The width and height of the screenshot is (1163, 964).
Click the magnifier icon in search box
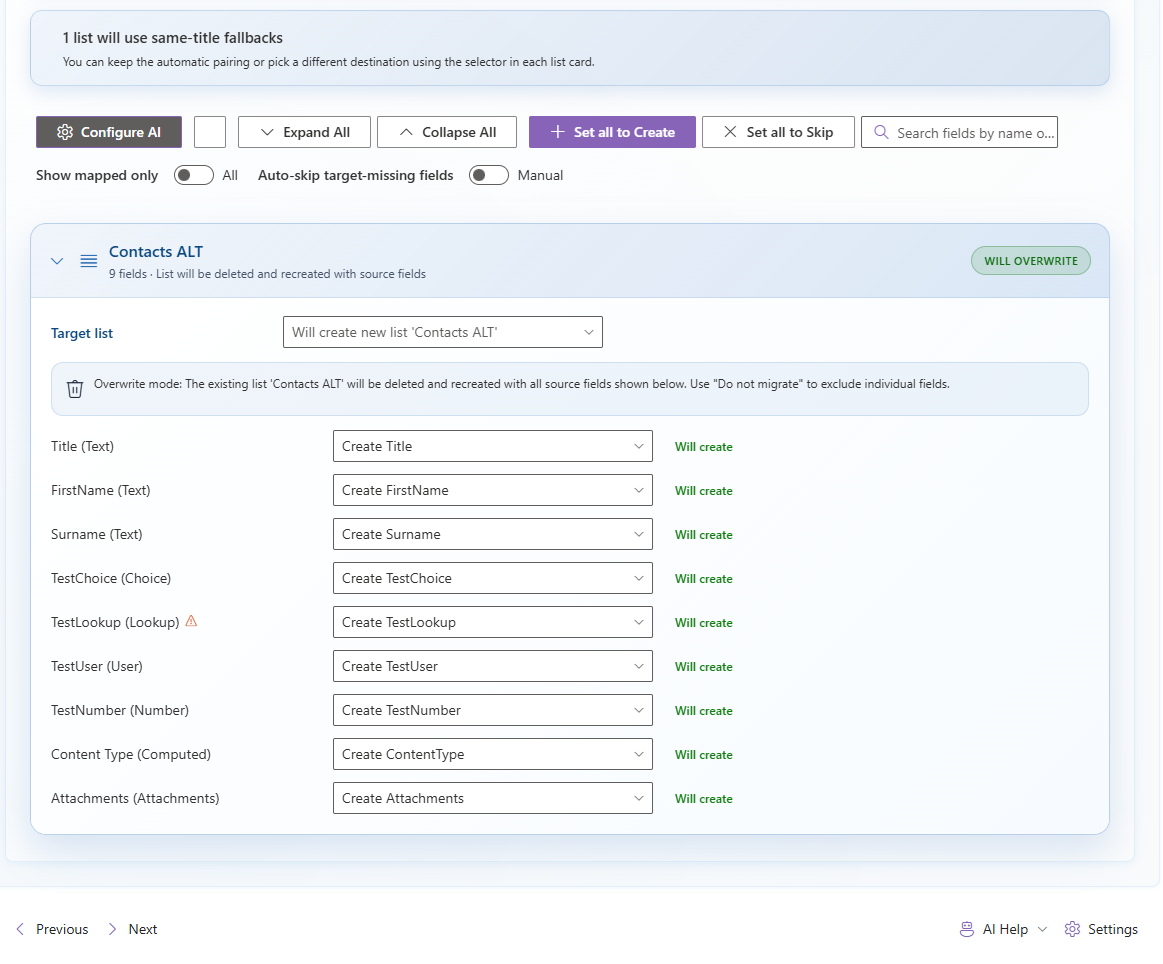pyautogui.click(x=881, y=132)
